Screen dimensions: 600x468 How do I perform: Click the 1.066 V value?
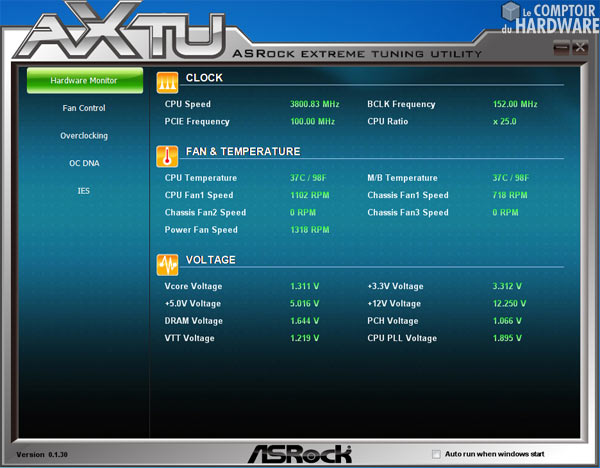[507, 321]
